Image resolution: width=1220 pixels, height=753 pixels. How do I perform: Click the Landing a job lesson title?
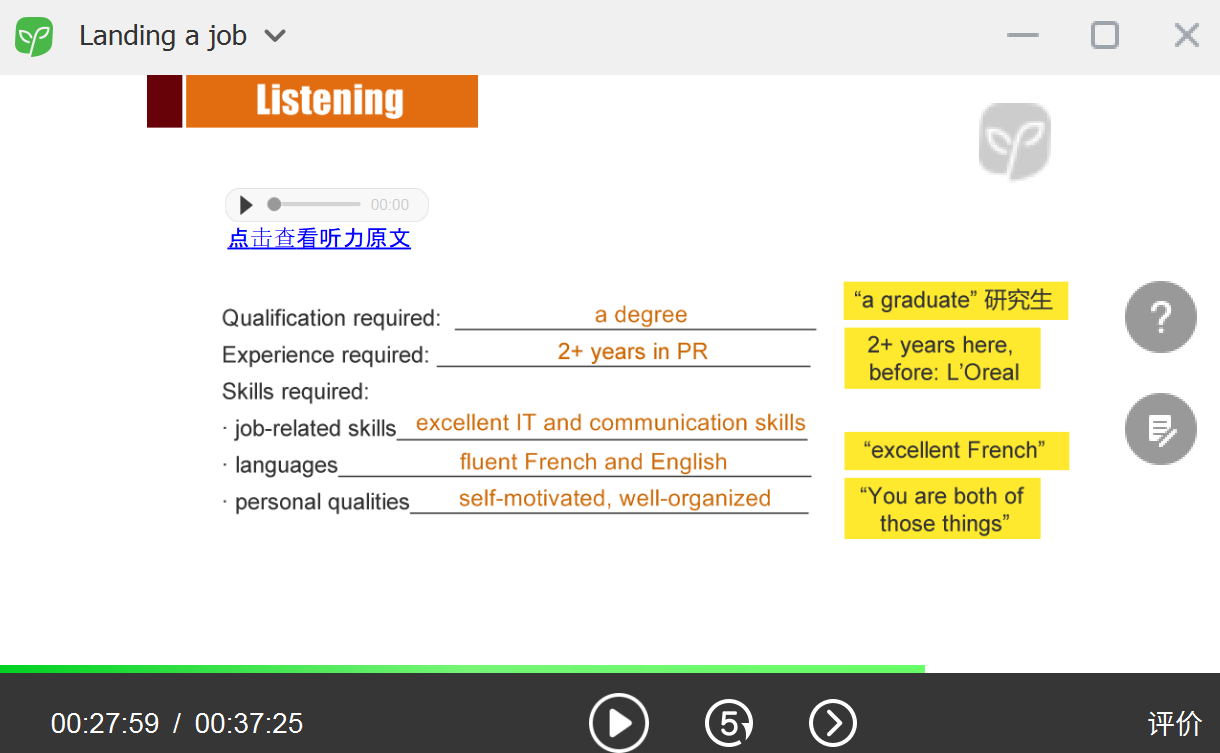[x=163, y=36]
